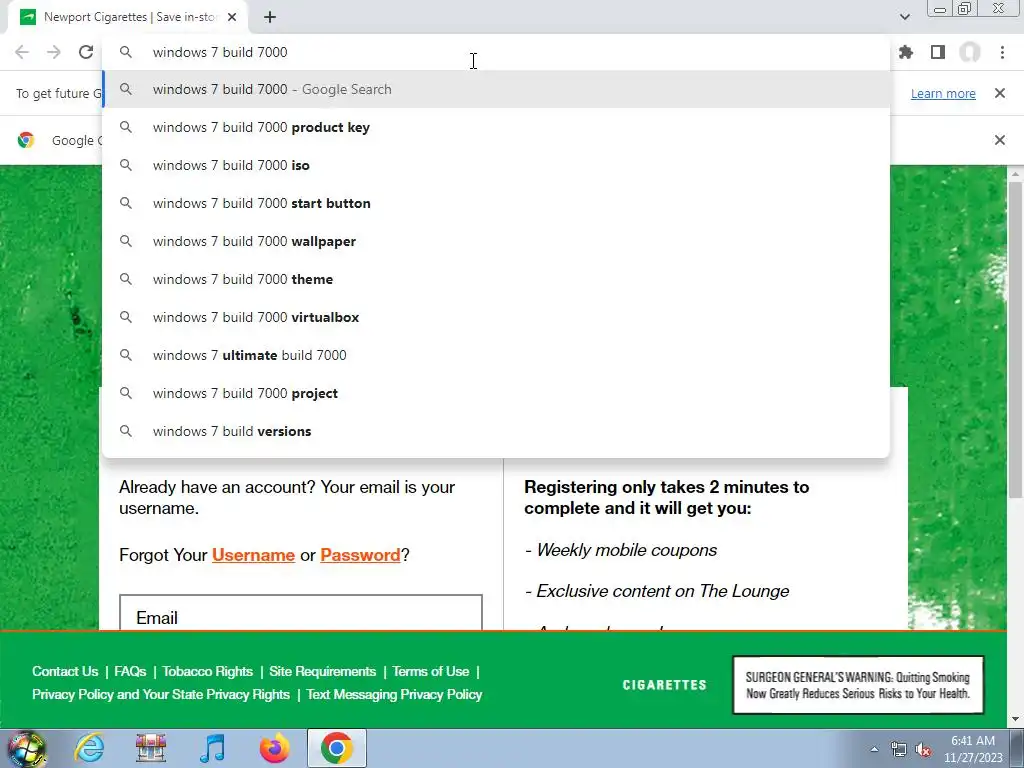Click the Username recovery link

[x=253, y=555]
